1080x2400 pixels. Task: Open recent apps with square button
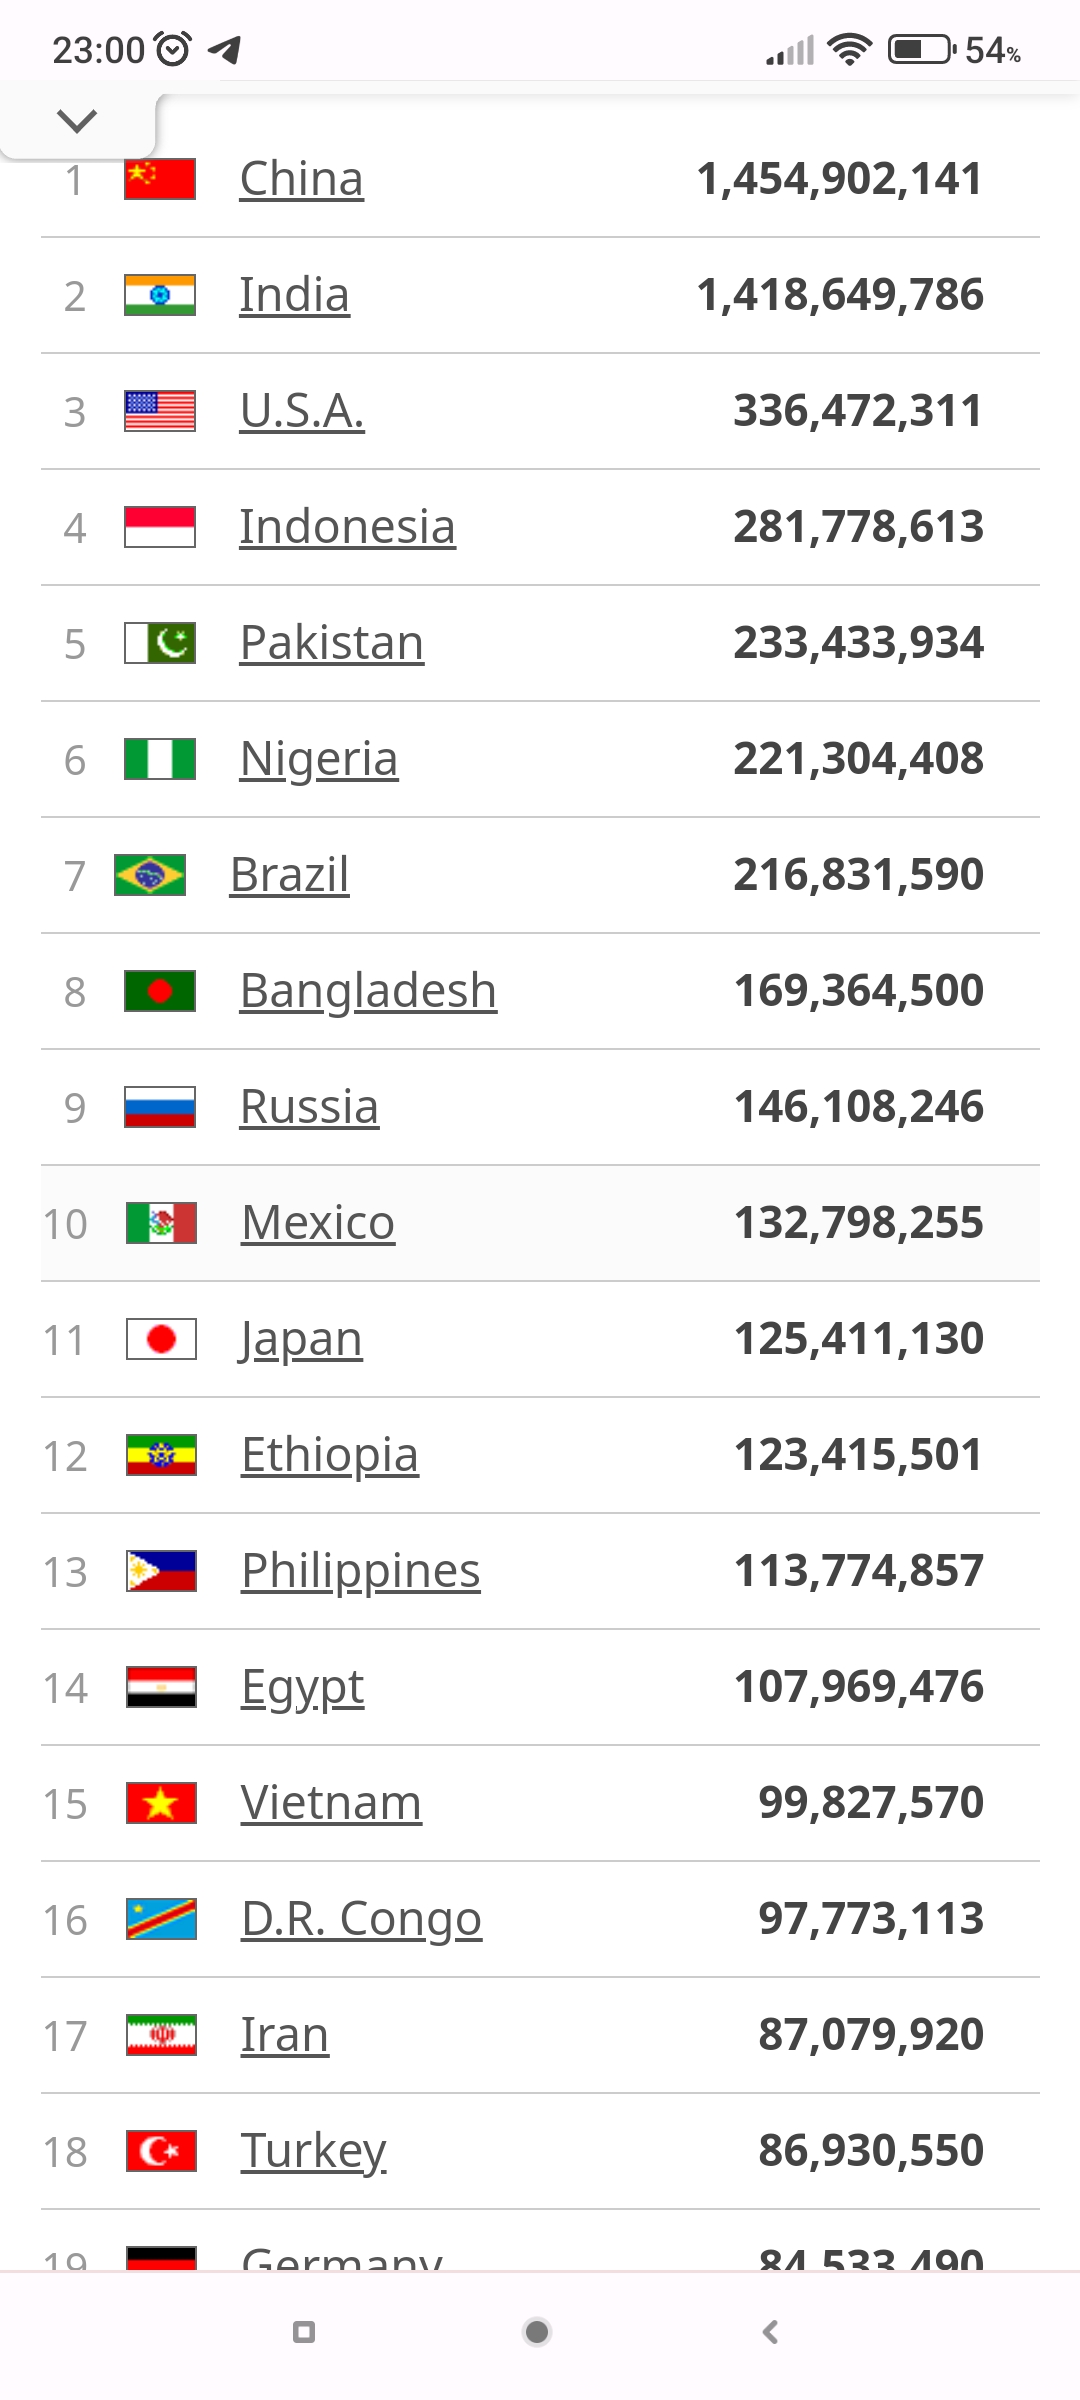click(304, 2332)
